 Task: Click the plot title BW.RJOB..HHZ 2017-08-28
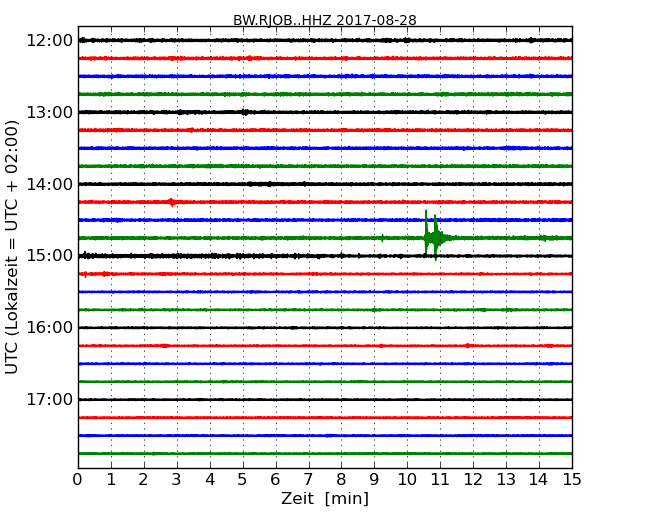click(x=325, y=20)
